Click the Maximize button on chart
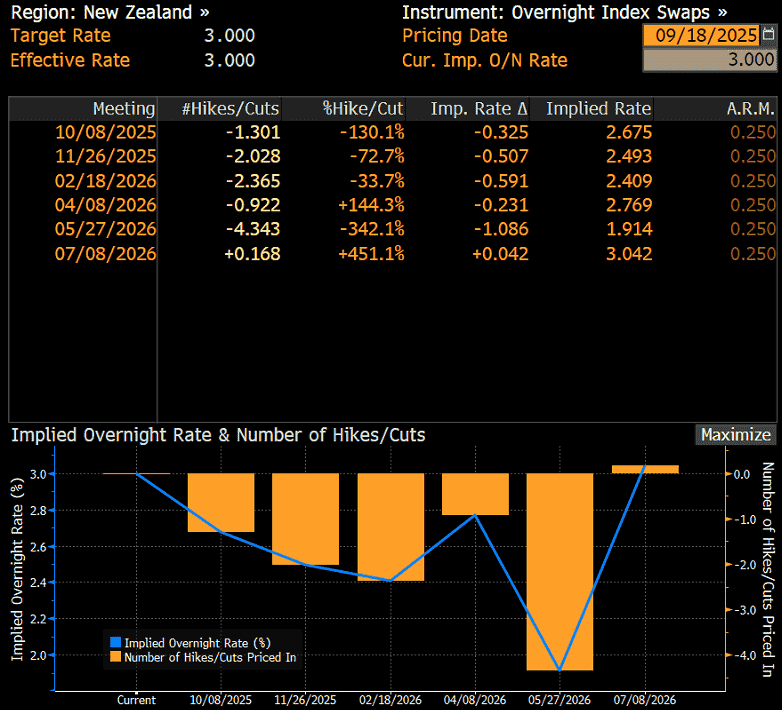 [x=736, y=435]
